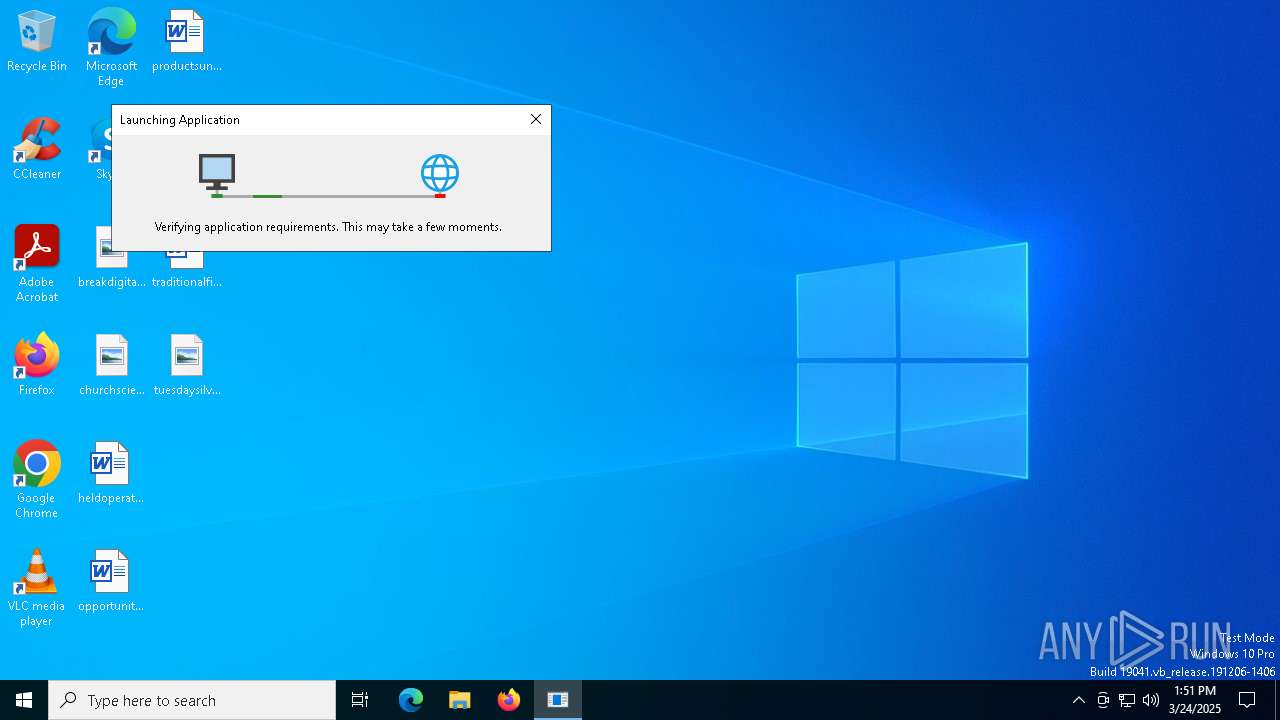This screenshot has width=1280, height=720.
Task: Click the Meet Now tray icon
Action: tap(1103, 700)
